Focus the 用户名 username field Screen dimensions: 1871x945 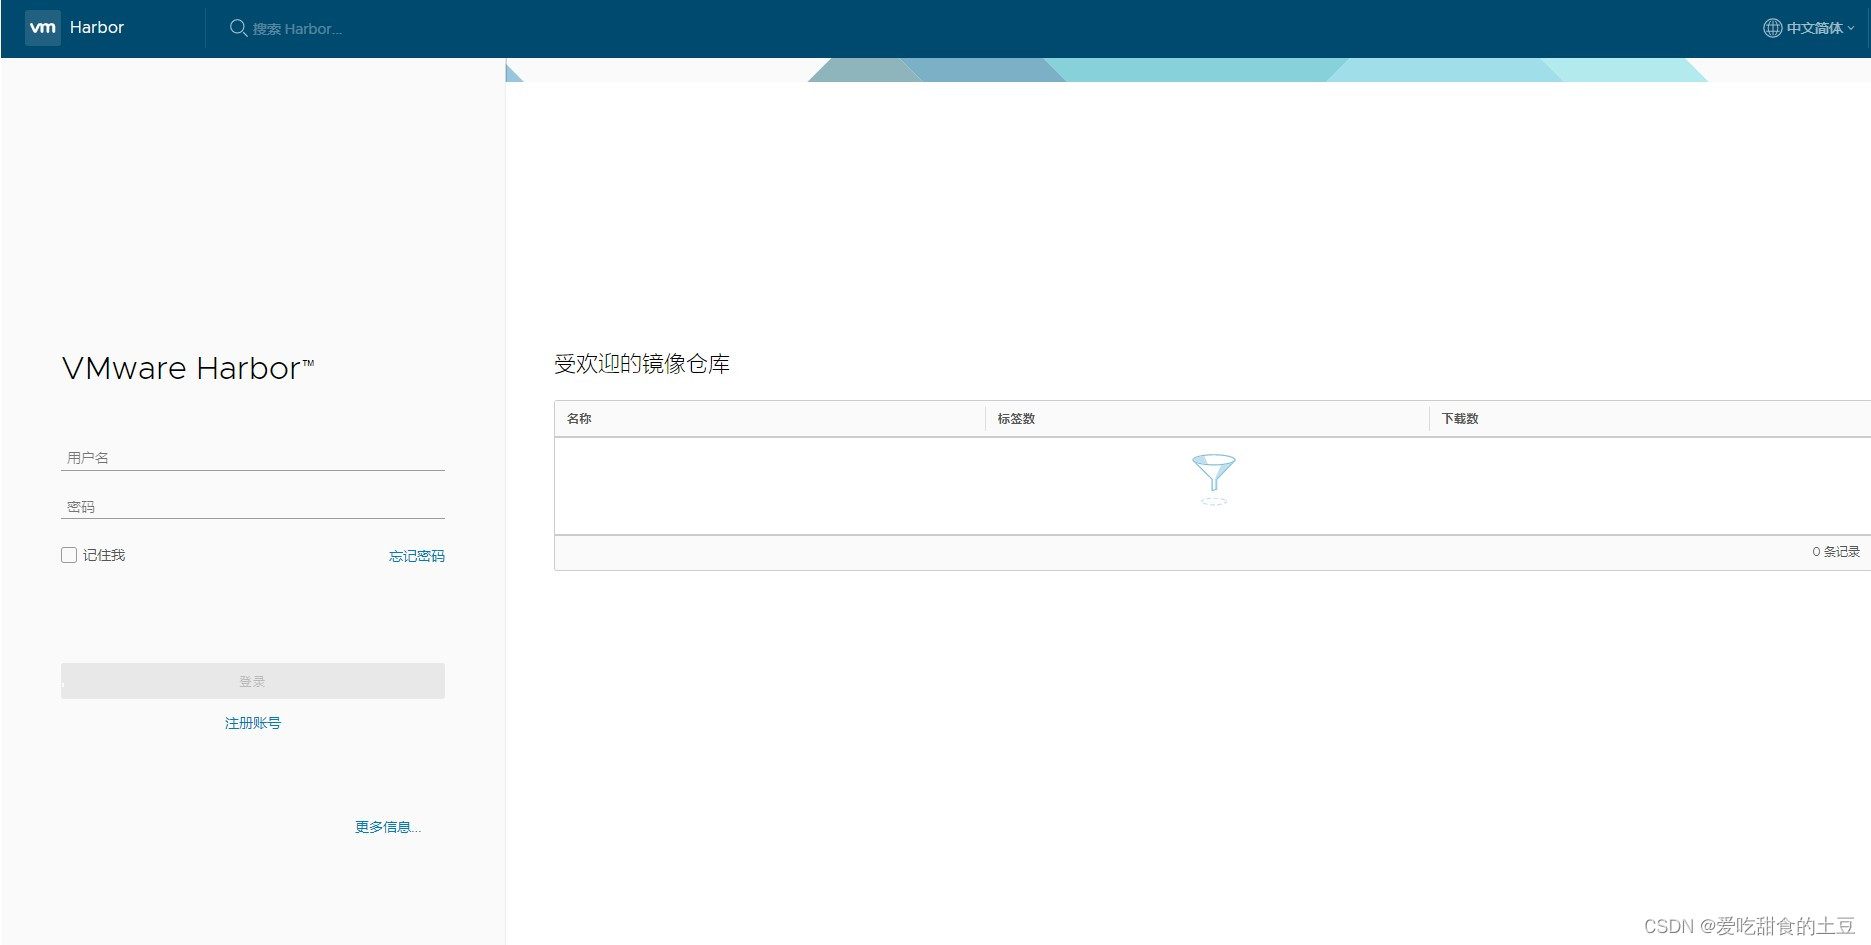point(253,457)
